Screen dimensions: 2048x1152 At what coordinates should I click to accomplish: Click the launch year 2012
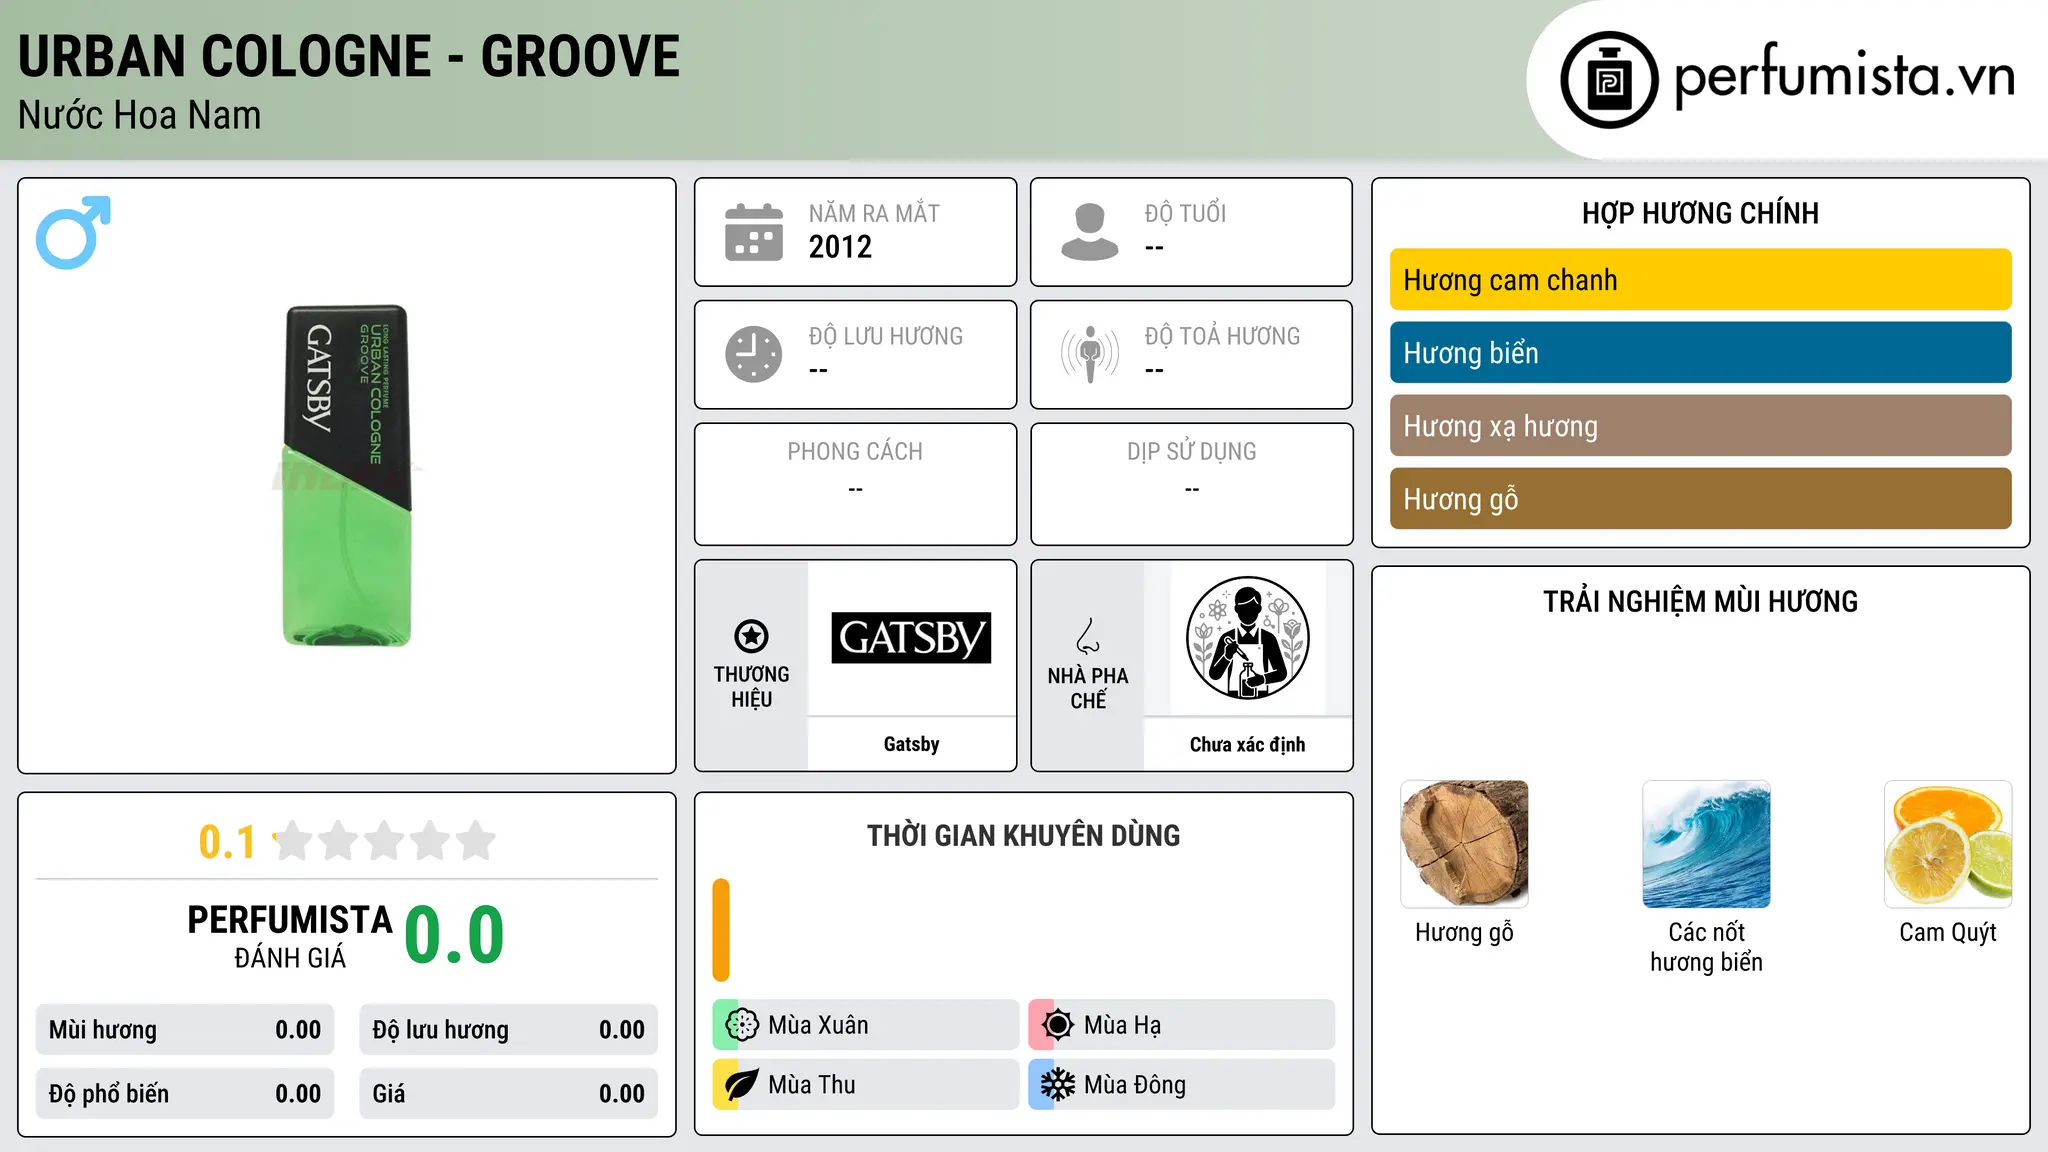pyautogui.click(x=840, y=247)
